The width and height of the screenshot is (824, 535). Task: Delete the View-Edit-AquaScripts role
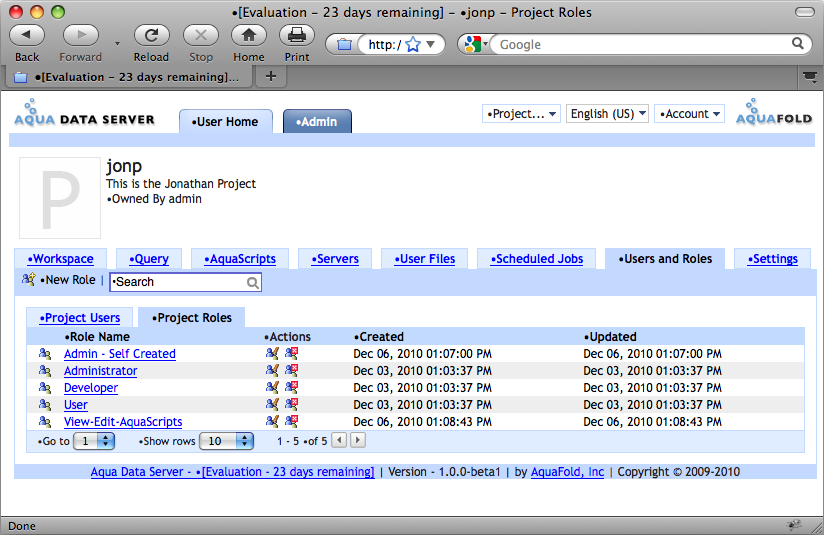pos(292,421)
